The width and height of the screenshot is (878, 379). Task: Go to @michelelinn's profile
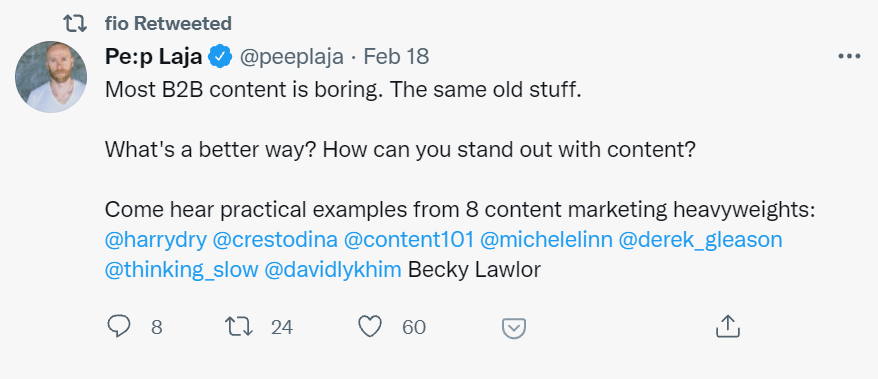546,240
